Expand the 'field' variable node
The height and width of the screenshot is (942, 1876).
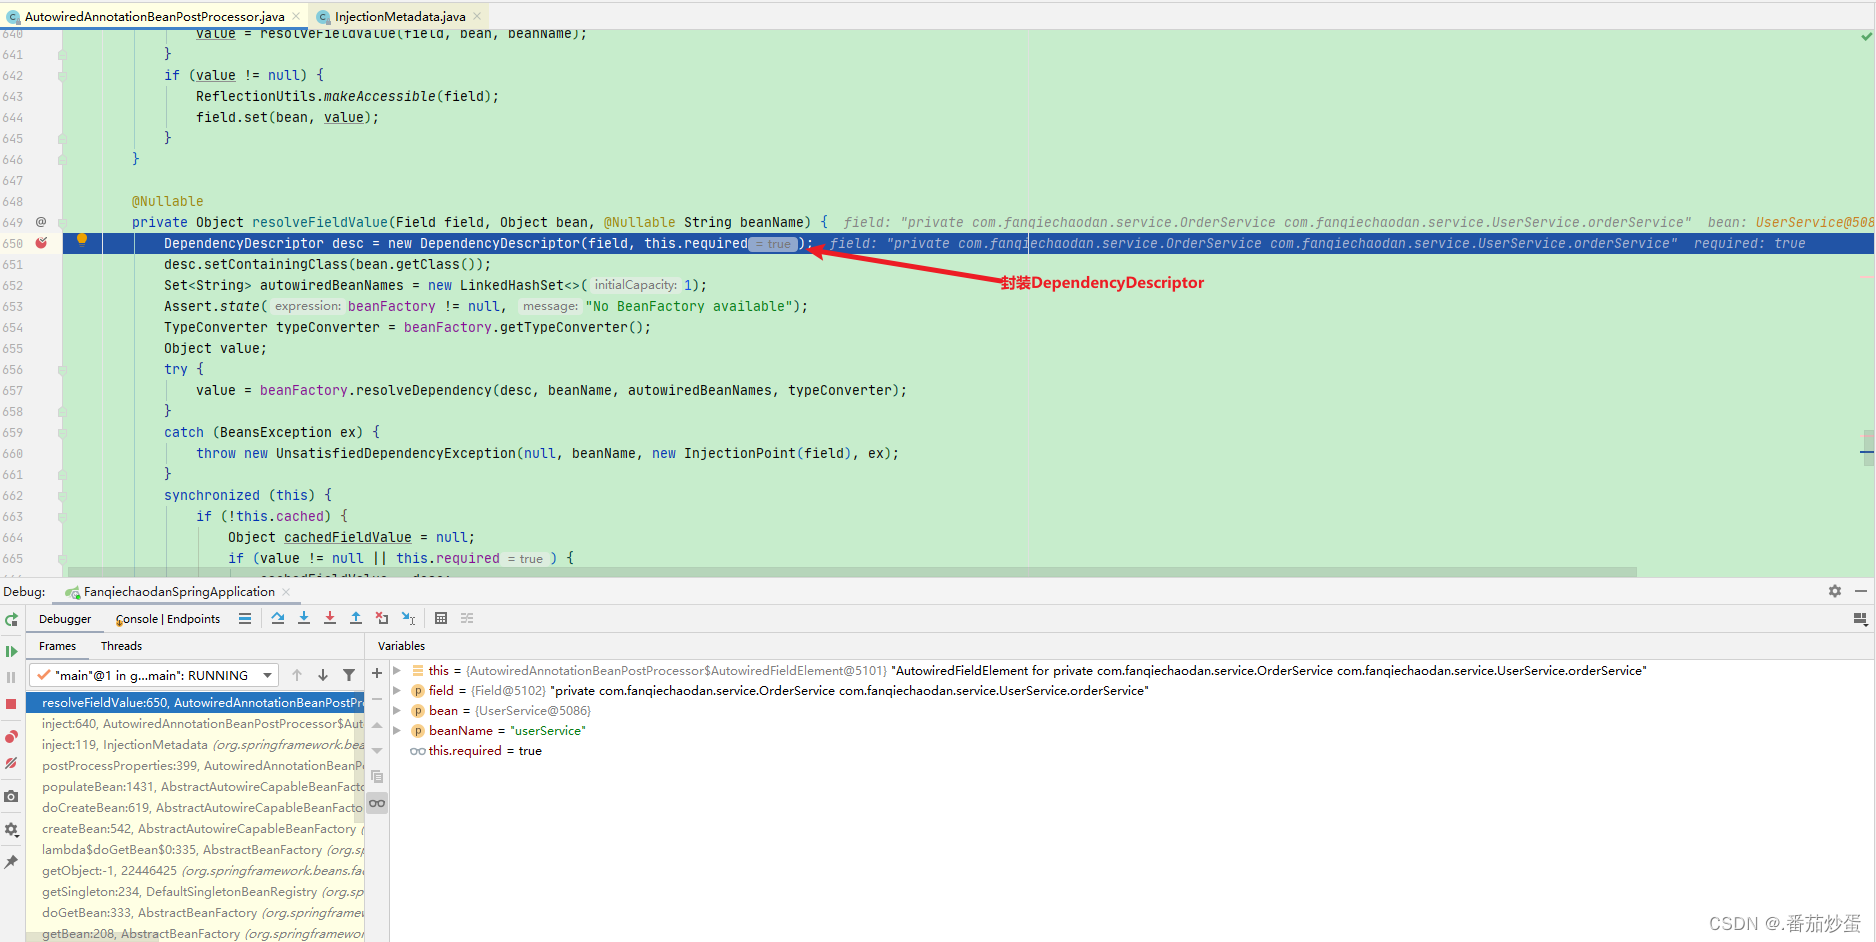[x=397, y=691]
